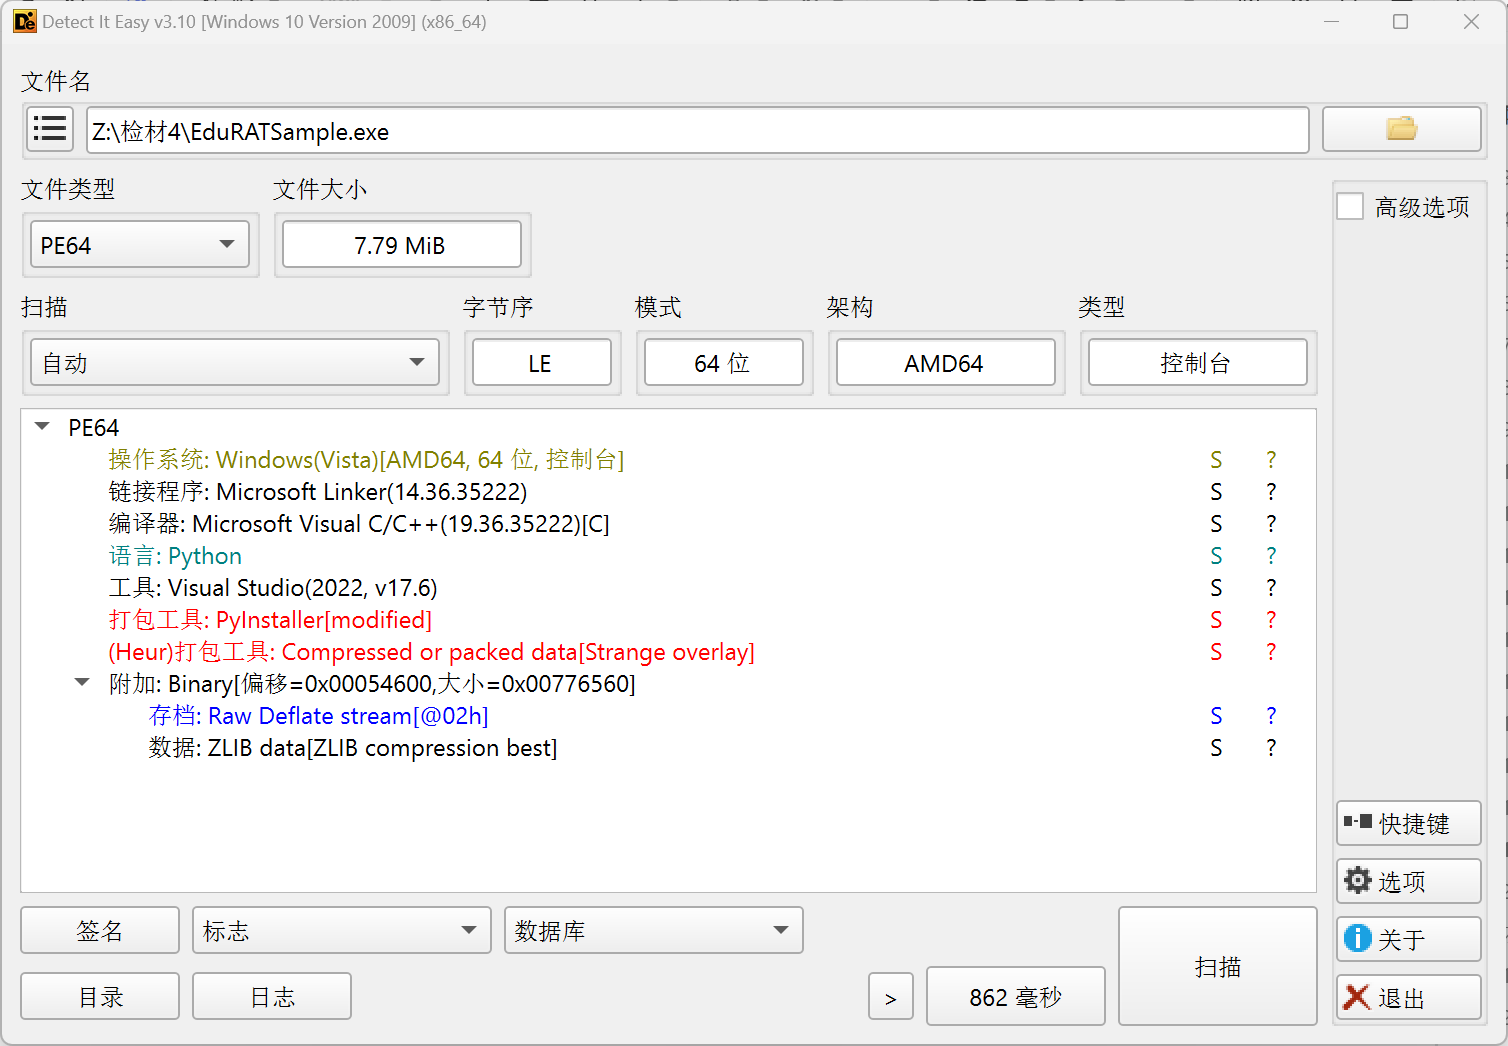Select the 编译器: Microsoft Visual C/C++ row
Screen dimensions: 1508x1046
359,523
